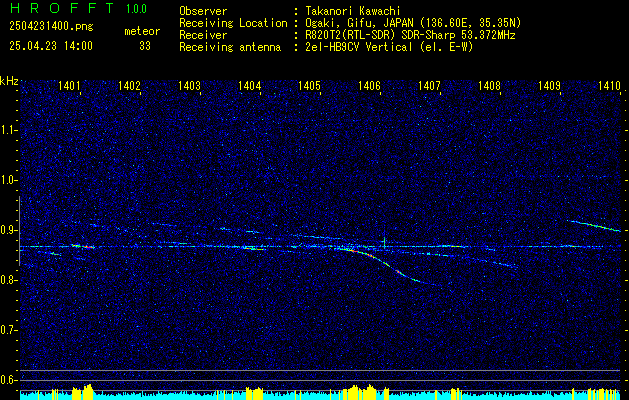Click the red-yellow echo burst after 1401

(x=83, y=246)
